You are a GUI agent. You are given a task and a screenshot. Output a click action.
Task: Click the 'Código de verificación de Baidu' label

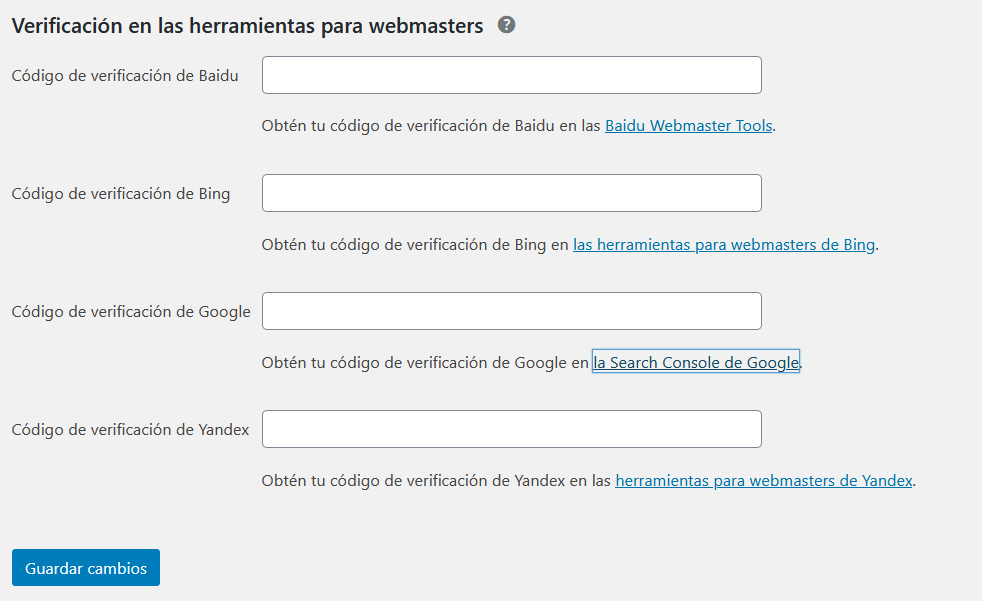pos(125,76)
